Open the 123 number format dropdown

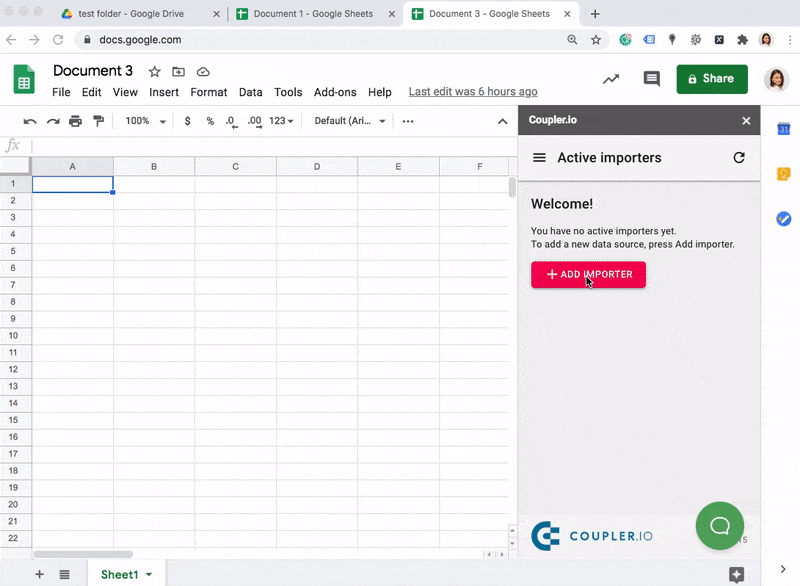pyautogui.click(x=280, y=120)
